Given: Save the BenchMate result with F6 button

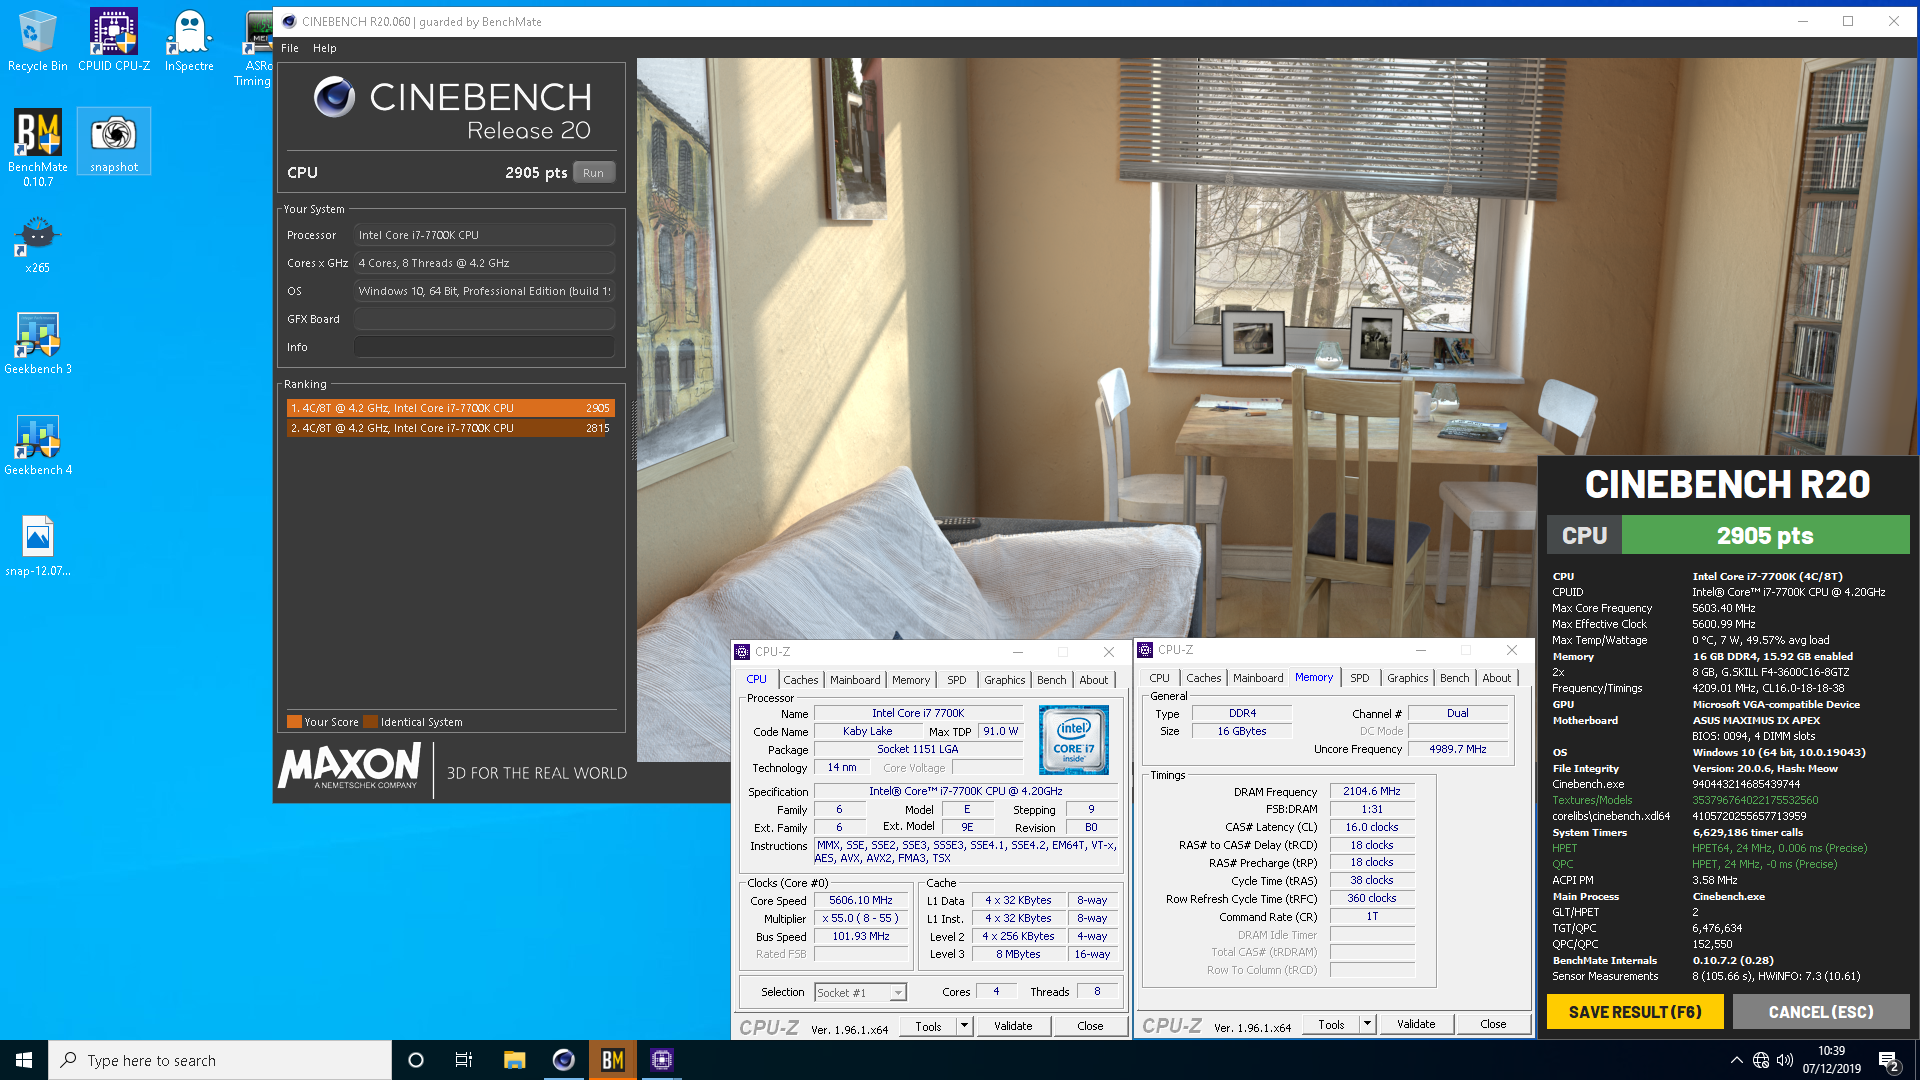Looking at the screenshot, I should (x=1636, y=1012).
